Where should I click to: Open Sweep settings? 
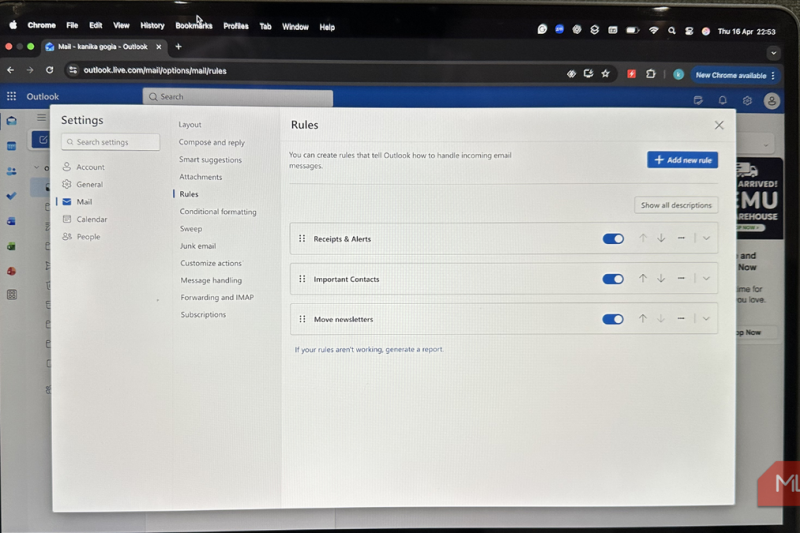pyautogui.click(x=191, y=229)
